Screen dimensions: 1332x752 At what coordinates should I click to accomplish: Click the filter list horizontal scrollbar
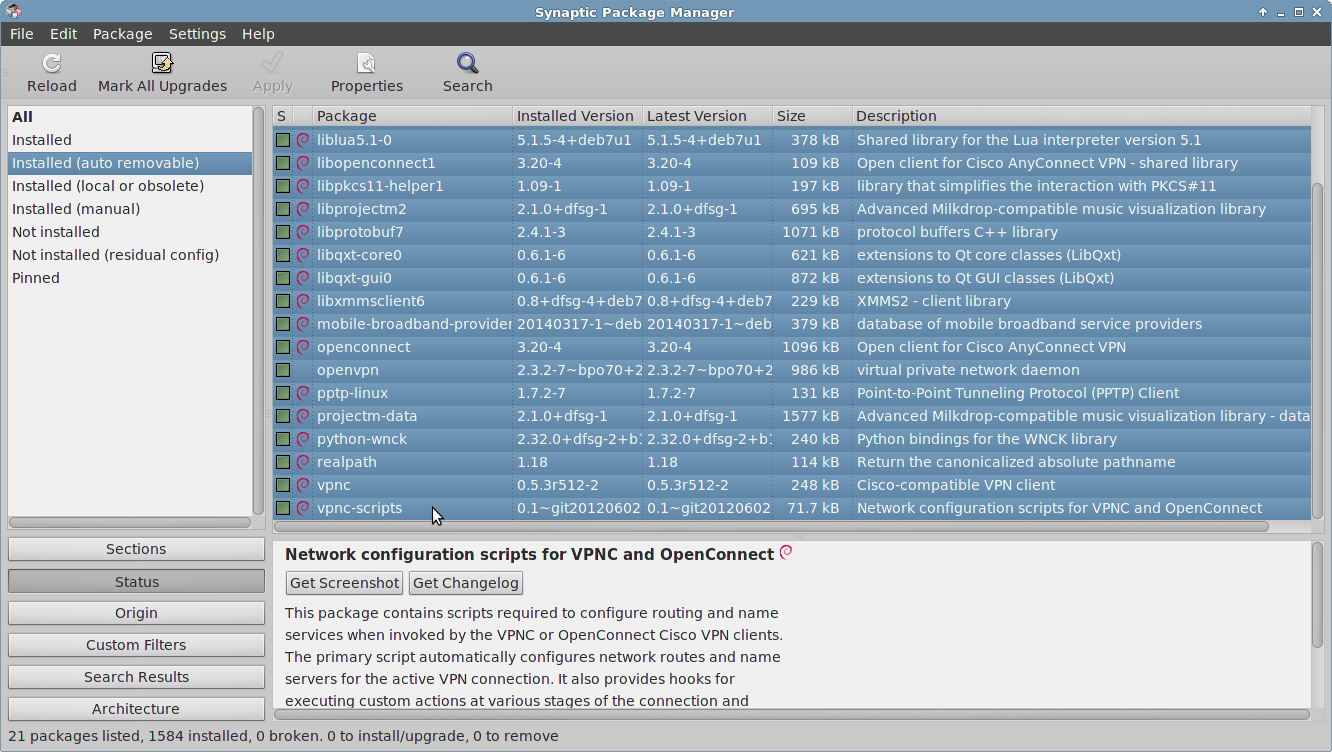pos(129,522)
